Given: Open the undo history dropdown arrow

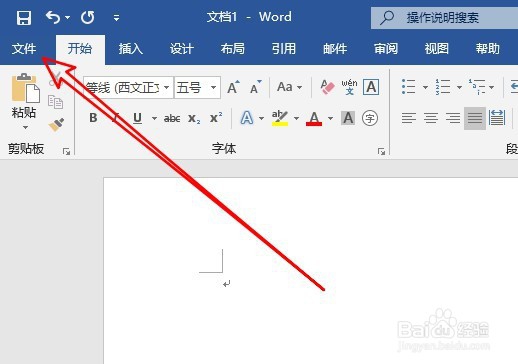Looking at the screenshot, I should [x=67, y=17].
